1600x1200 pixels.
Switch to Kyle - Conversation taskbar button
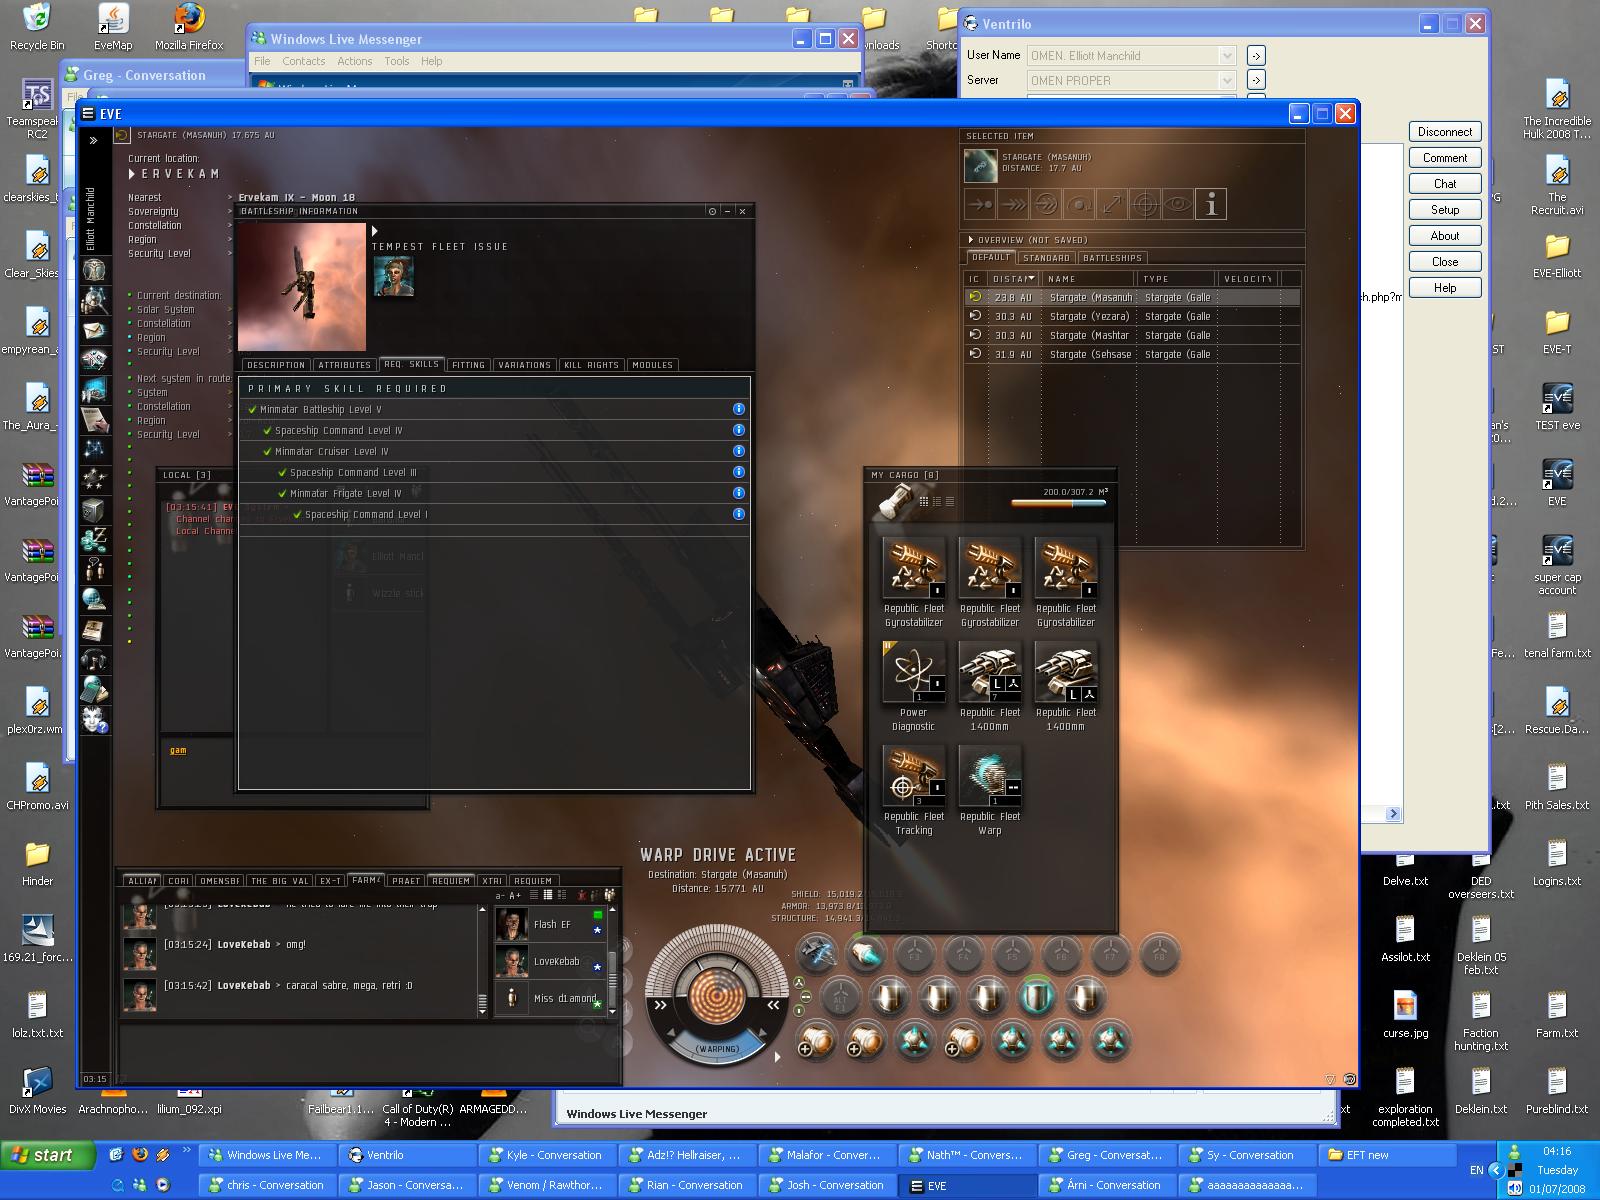point(545,1155)
